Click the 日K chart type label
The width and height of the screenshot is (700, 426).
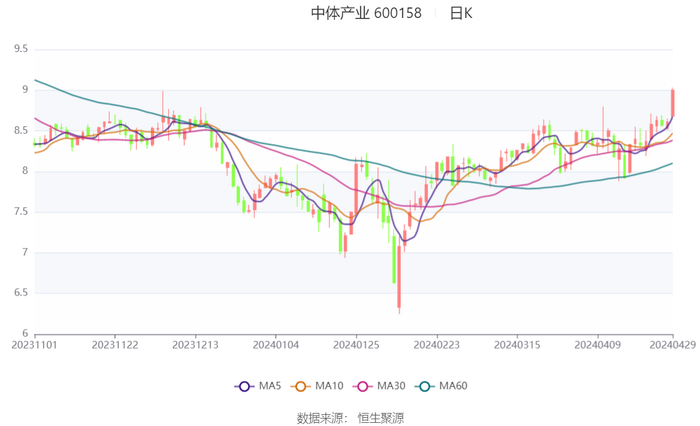(461, 14)
